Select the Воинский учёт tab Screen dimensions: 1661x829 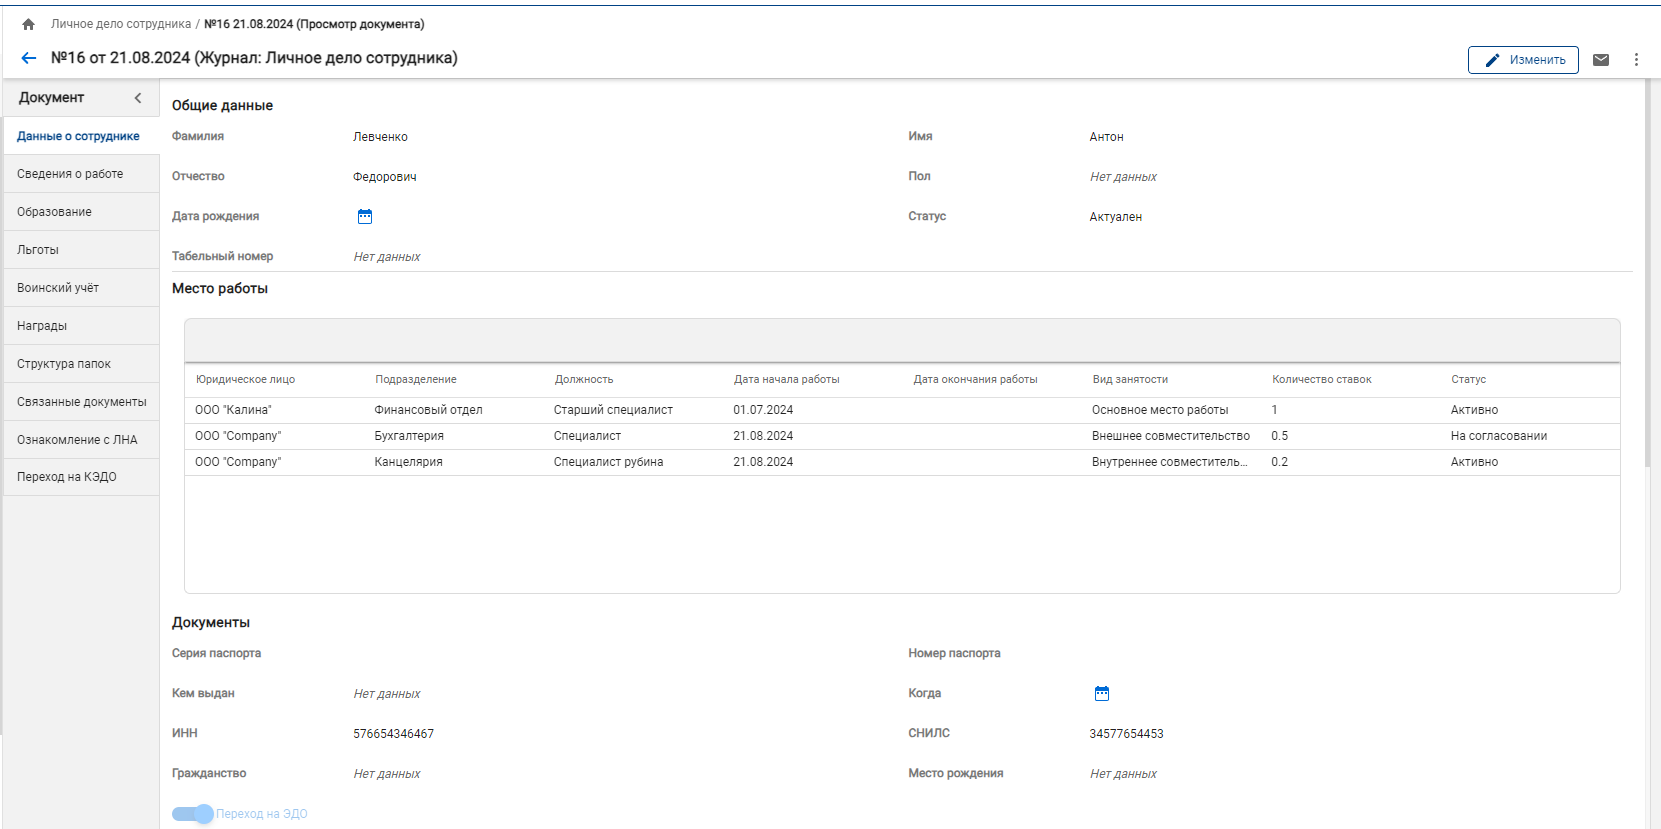pos(58,288)
